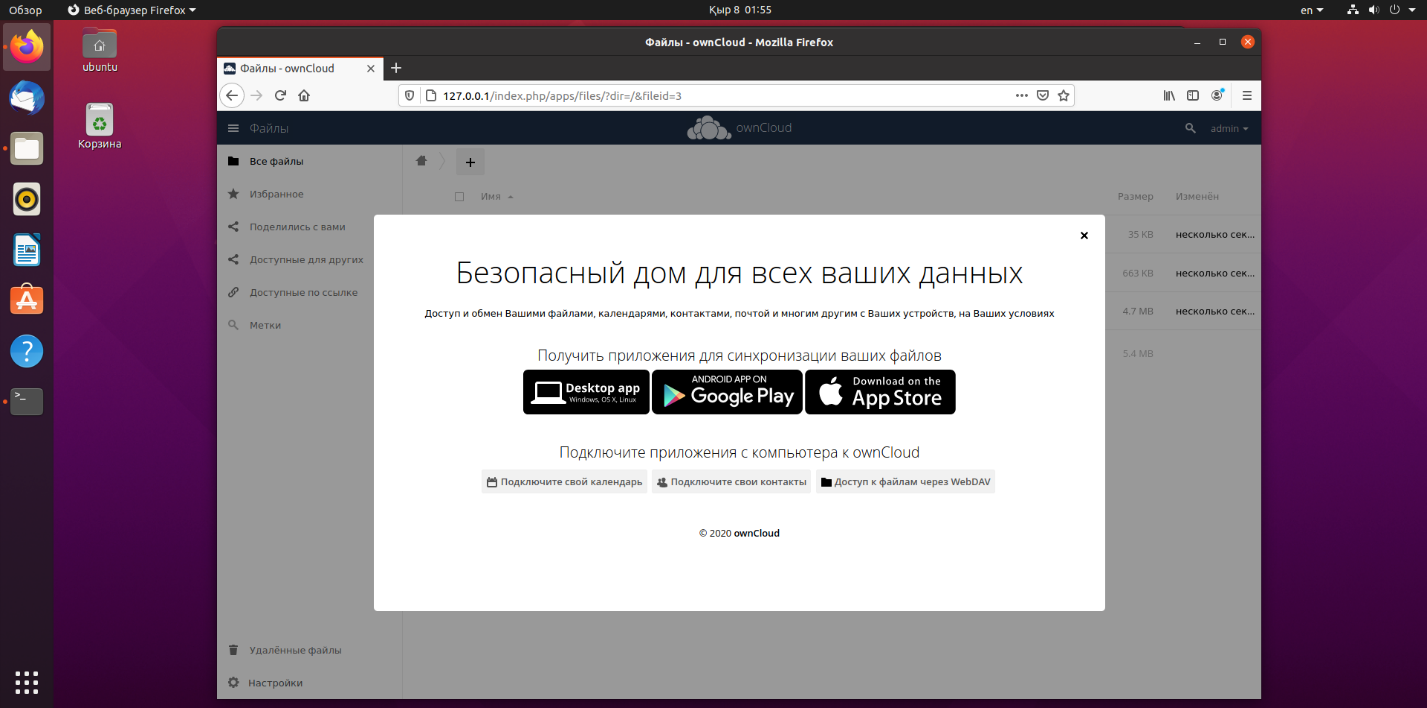The width and height of the screenshot is (1427, 708).
Task: Bookmark this page with star icon
Action: [1064, 96]
